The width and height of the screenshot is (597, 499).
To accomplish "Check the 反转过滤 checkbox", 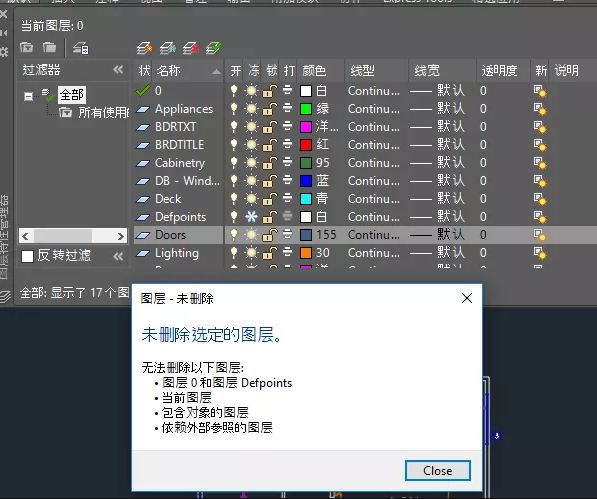I will pyautogui.click(x=27, y=256).
